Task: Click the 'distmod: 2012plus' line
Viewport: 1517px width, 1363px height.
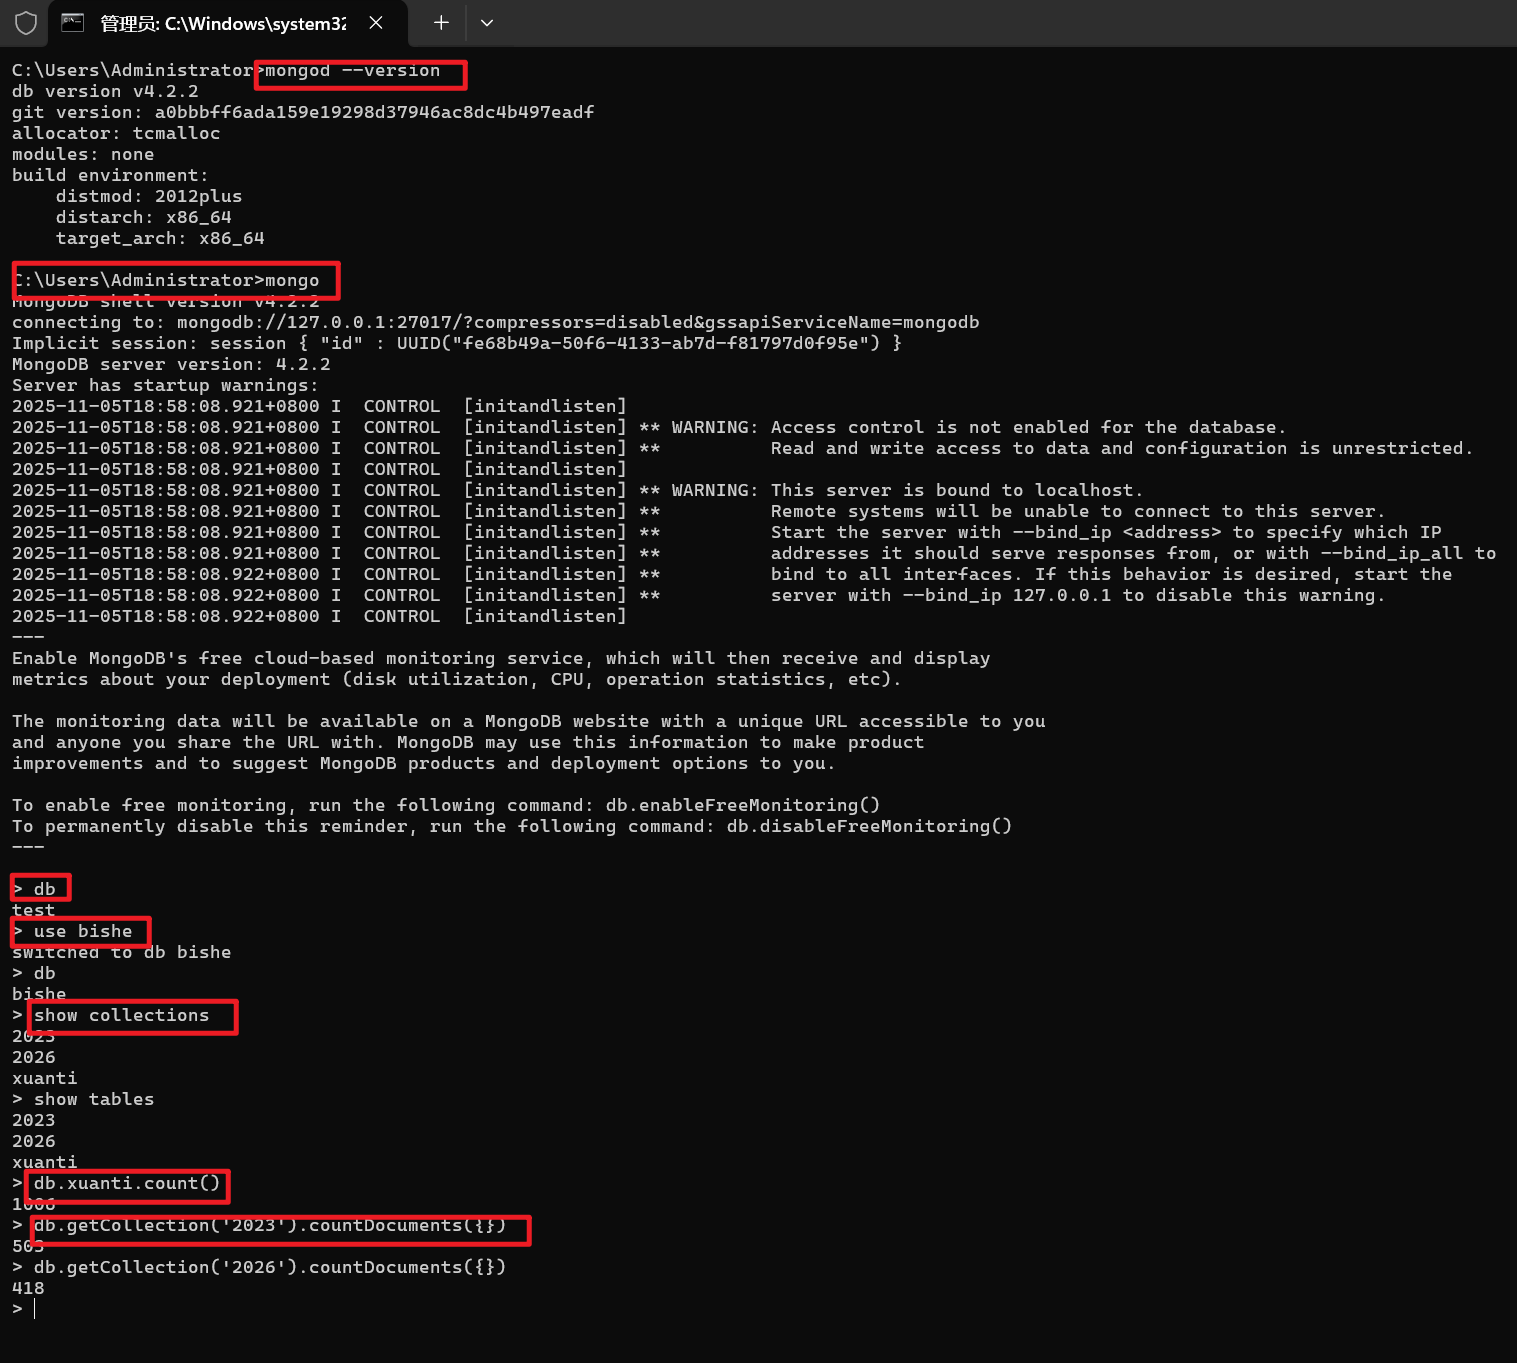Action: (149, 196)
